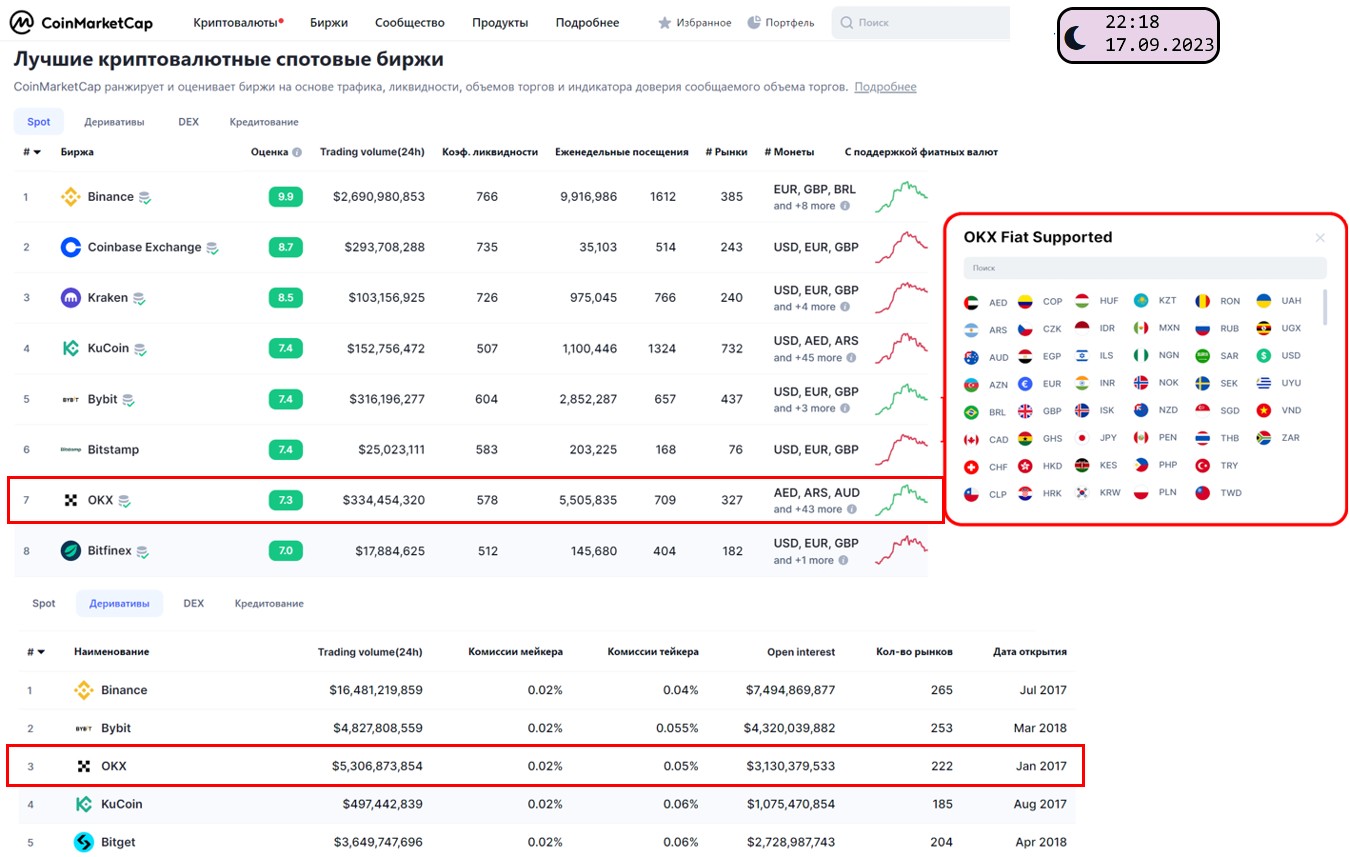Viewport: 1350px width, 857px height.
Task: Click the GBP flag icon in the fiat list
Action: 1025,411
